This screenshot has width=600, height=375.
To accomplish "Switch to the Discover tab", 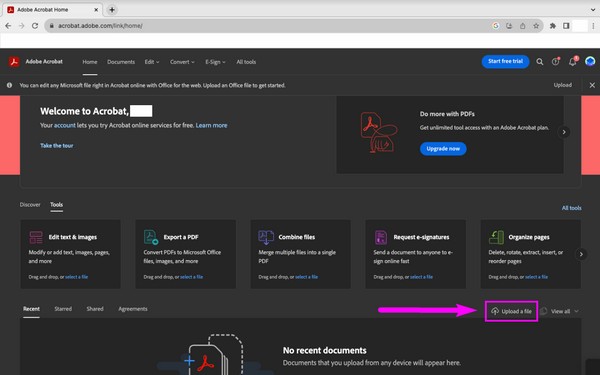I will [30, 204].
